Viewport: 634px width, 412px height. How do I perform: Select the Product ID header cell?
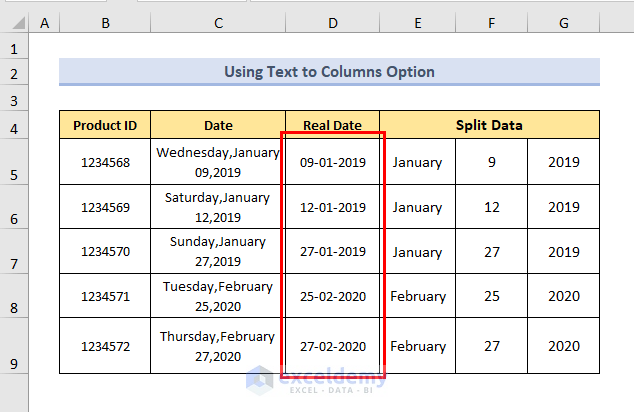[x=105, y=125]
